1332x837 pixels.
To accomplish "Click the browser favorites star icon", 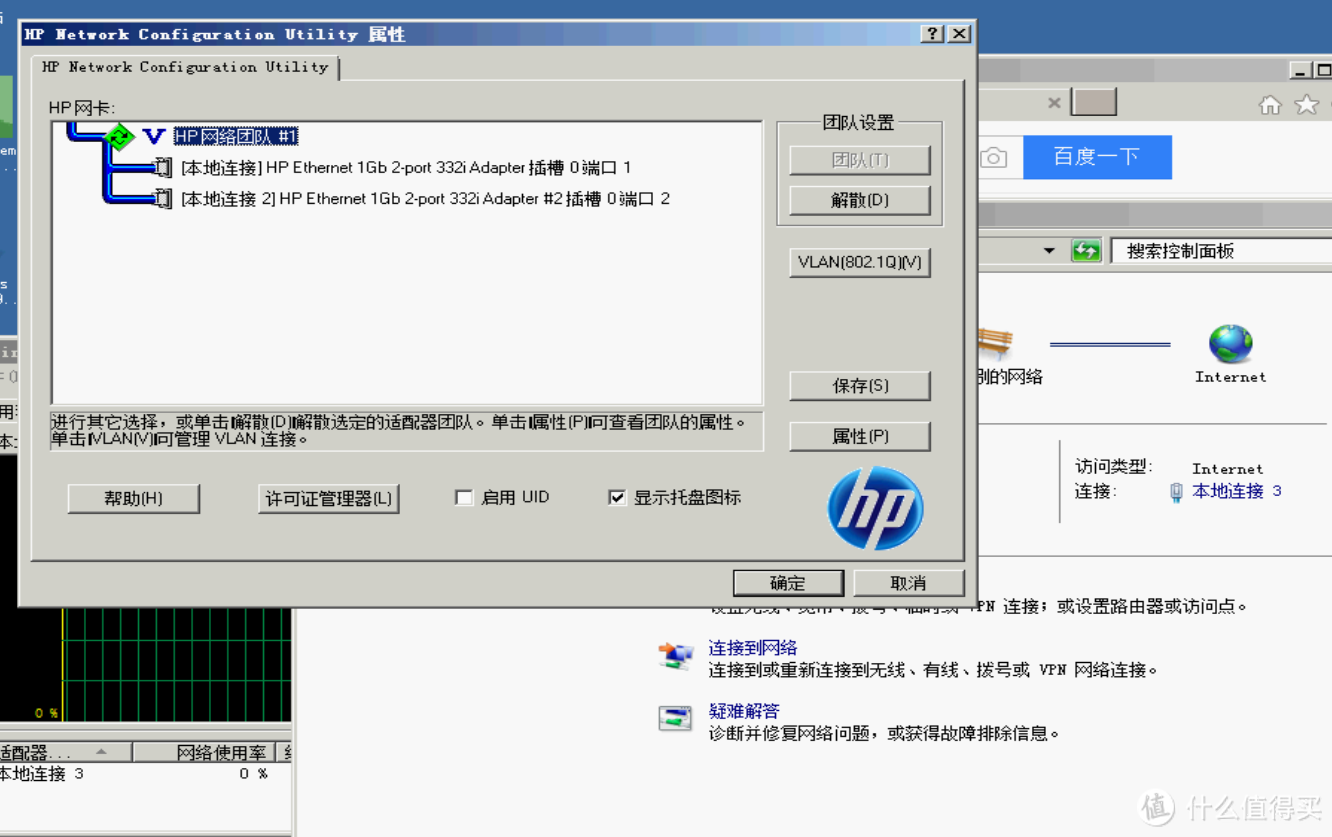I will point(1306,105).
